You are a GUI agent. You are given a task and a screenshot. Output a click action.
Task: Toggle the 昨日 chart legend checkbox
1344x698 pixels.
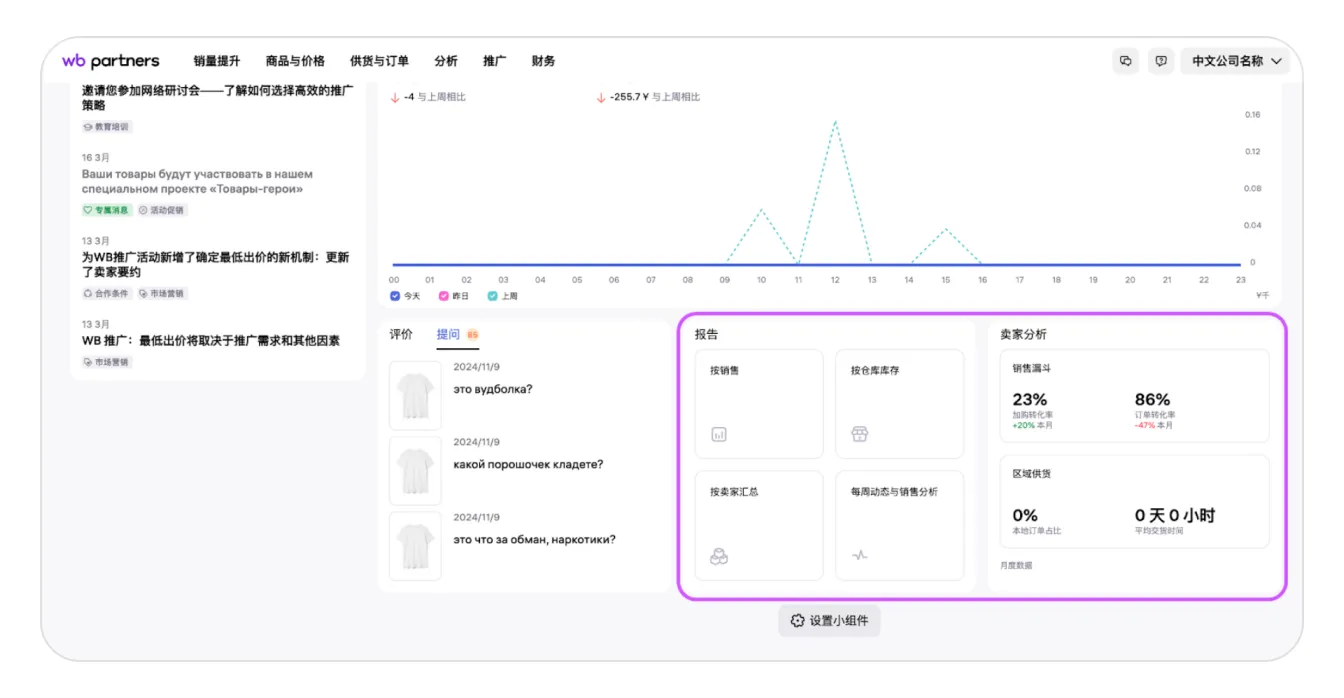444,296
